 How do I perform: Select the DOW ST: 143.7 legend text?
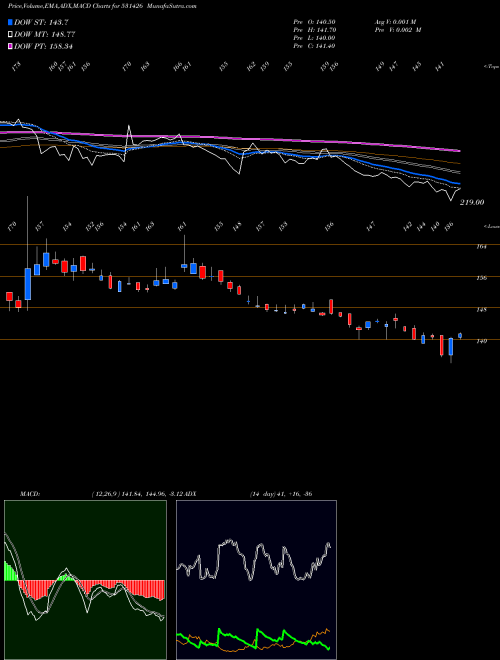[x=41, y=22]
